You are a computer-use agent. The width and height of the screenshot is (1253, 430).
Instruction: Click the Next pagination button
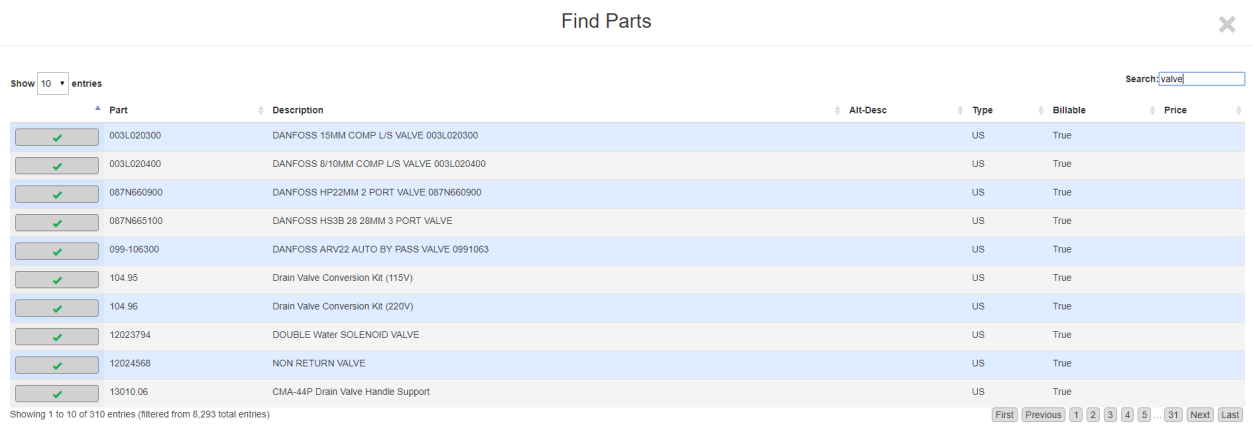1200,415
